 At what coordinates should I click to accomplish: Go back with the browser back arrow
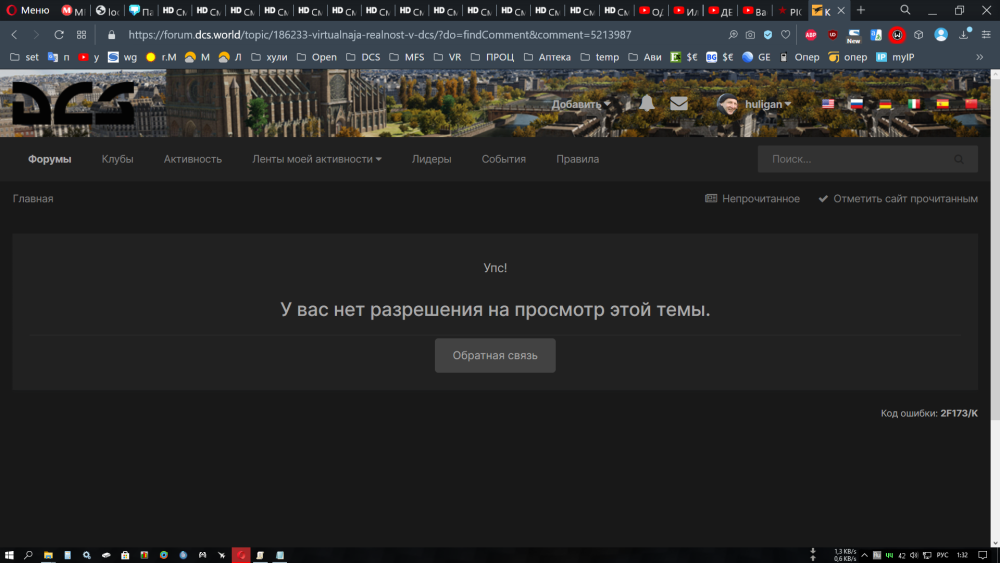[15, 35]
